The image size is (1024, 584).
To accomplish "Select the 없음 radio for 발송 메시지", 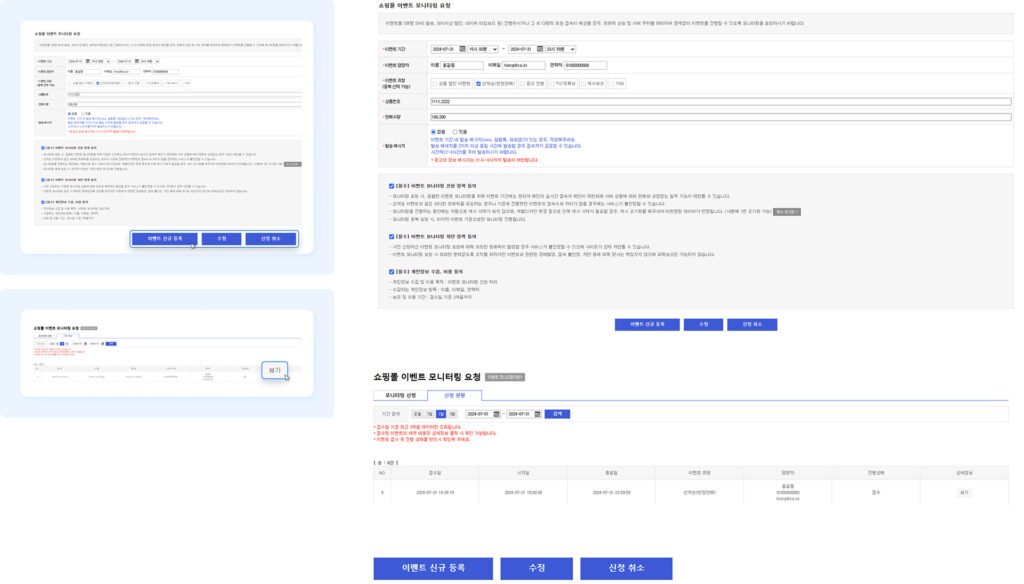I will pos(433,131).
